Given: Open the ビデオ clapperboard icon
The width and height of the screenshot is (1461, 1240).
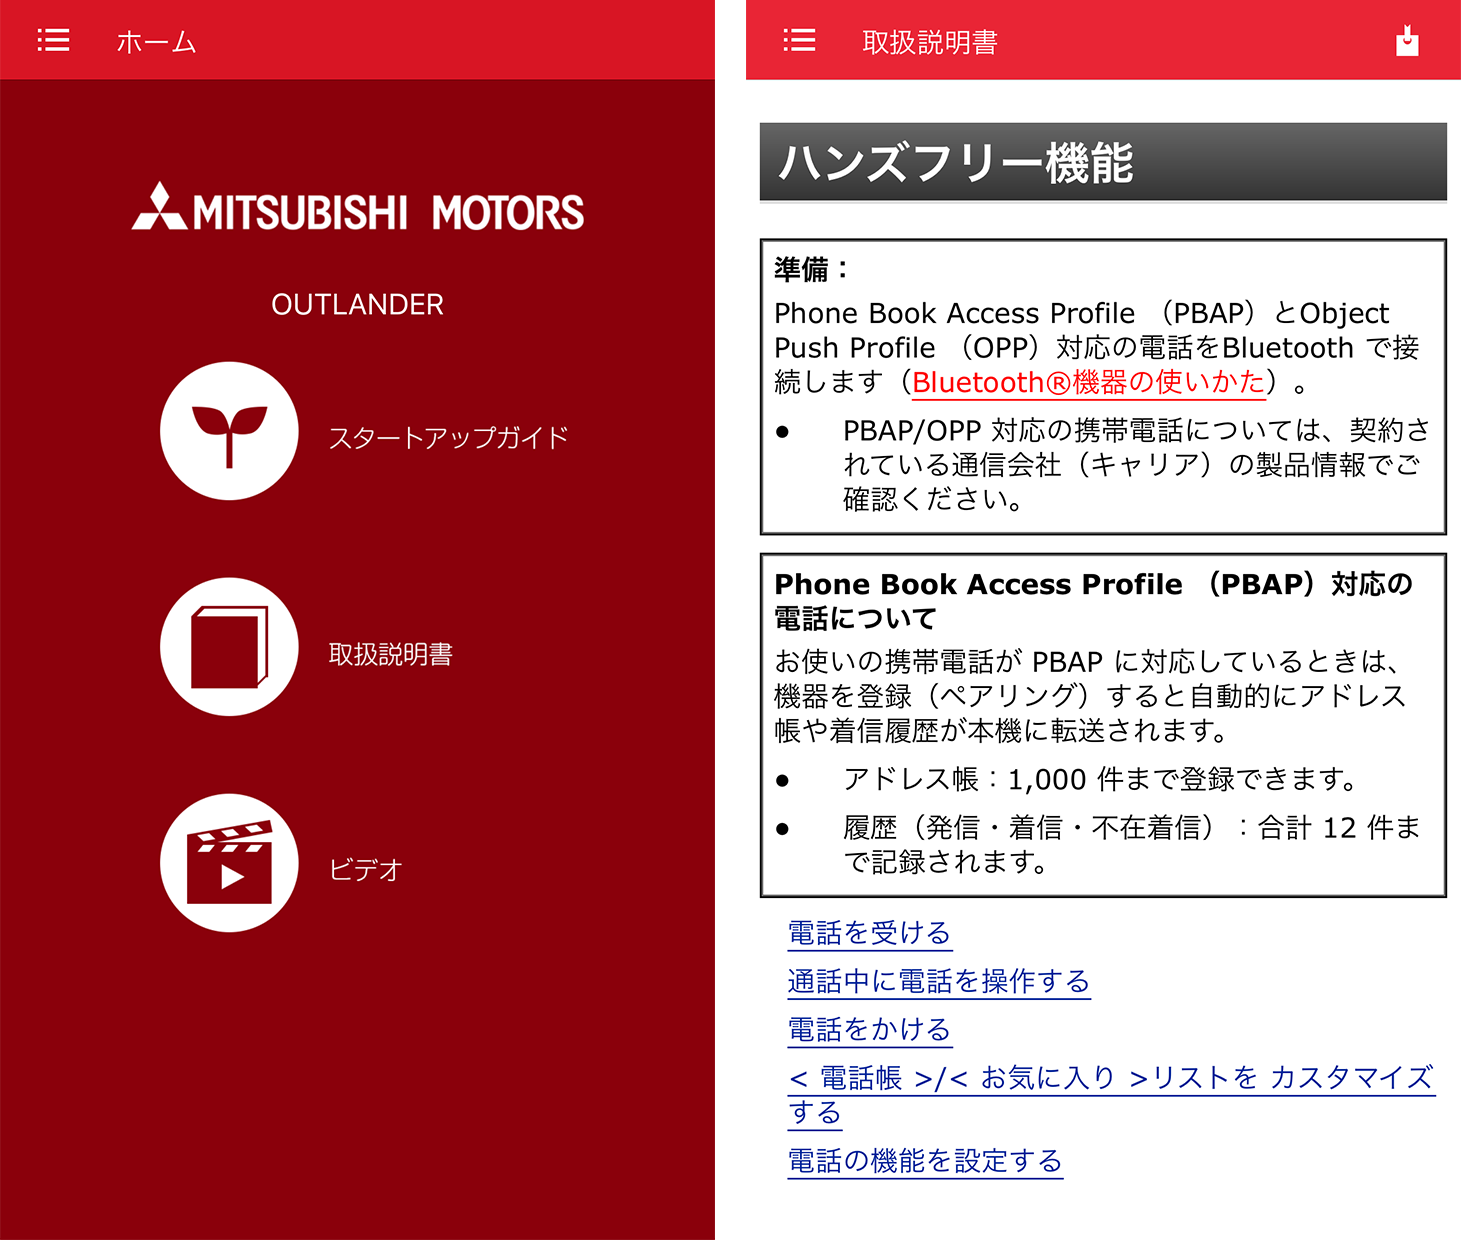Looking at the screenshot, I should pyautogui.click(x=229, y=863).
